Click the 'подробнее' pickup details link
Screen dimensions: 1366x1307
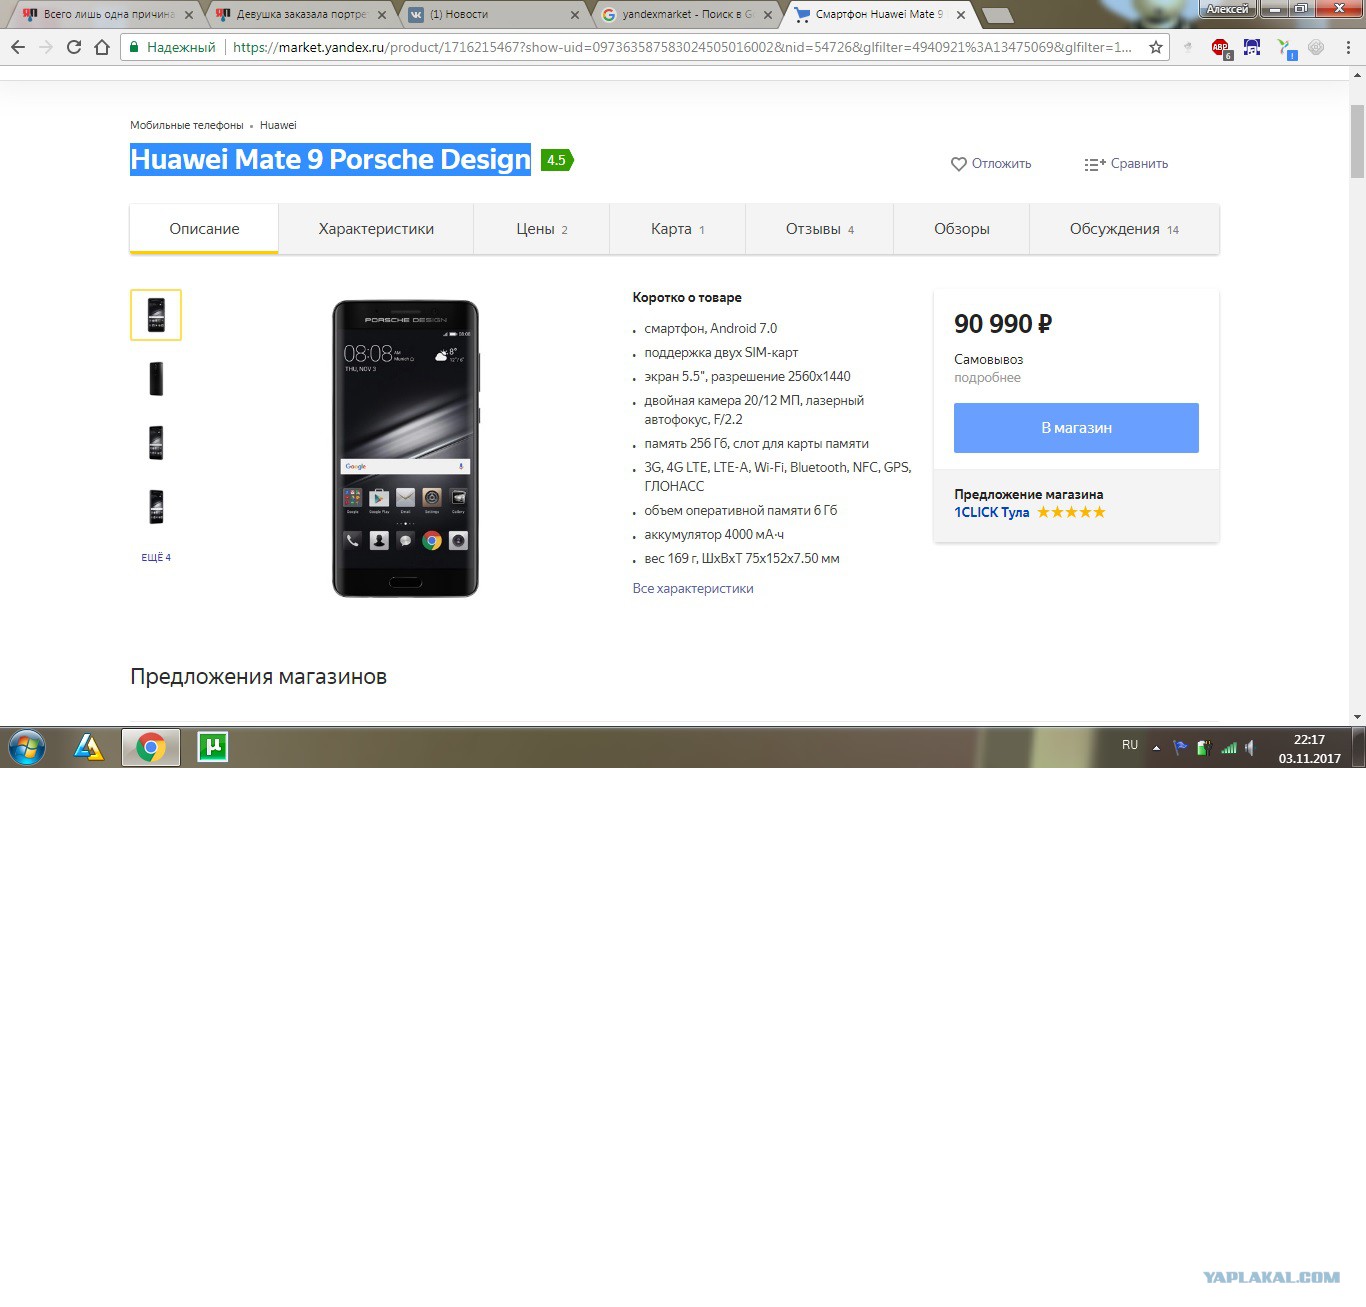point(987,377)
